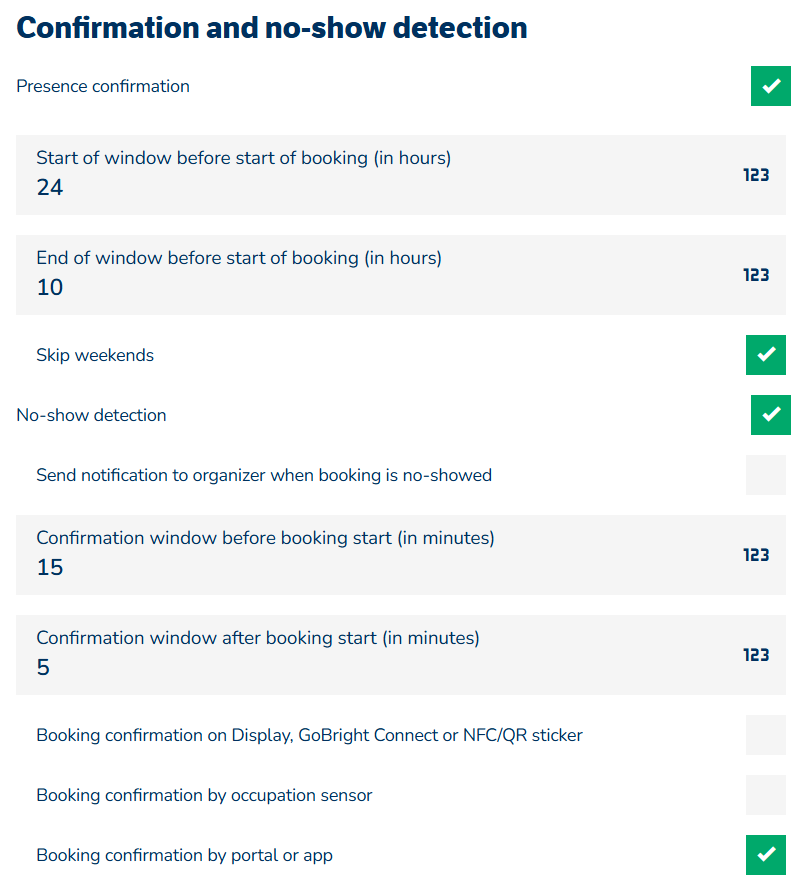Click the "Skip weekends" label text
Screen dimensions: 792x885
click(x=95, y=355)
